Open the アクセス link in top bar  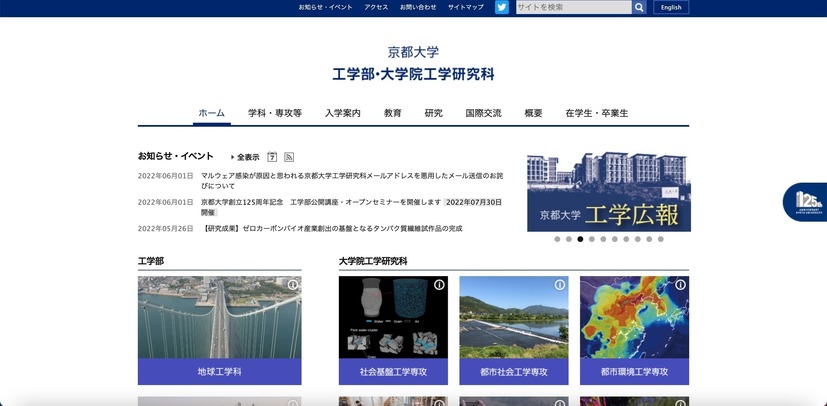[x=376, y=7]
